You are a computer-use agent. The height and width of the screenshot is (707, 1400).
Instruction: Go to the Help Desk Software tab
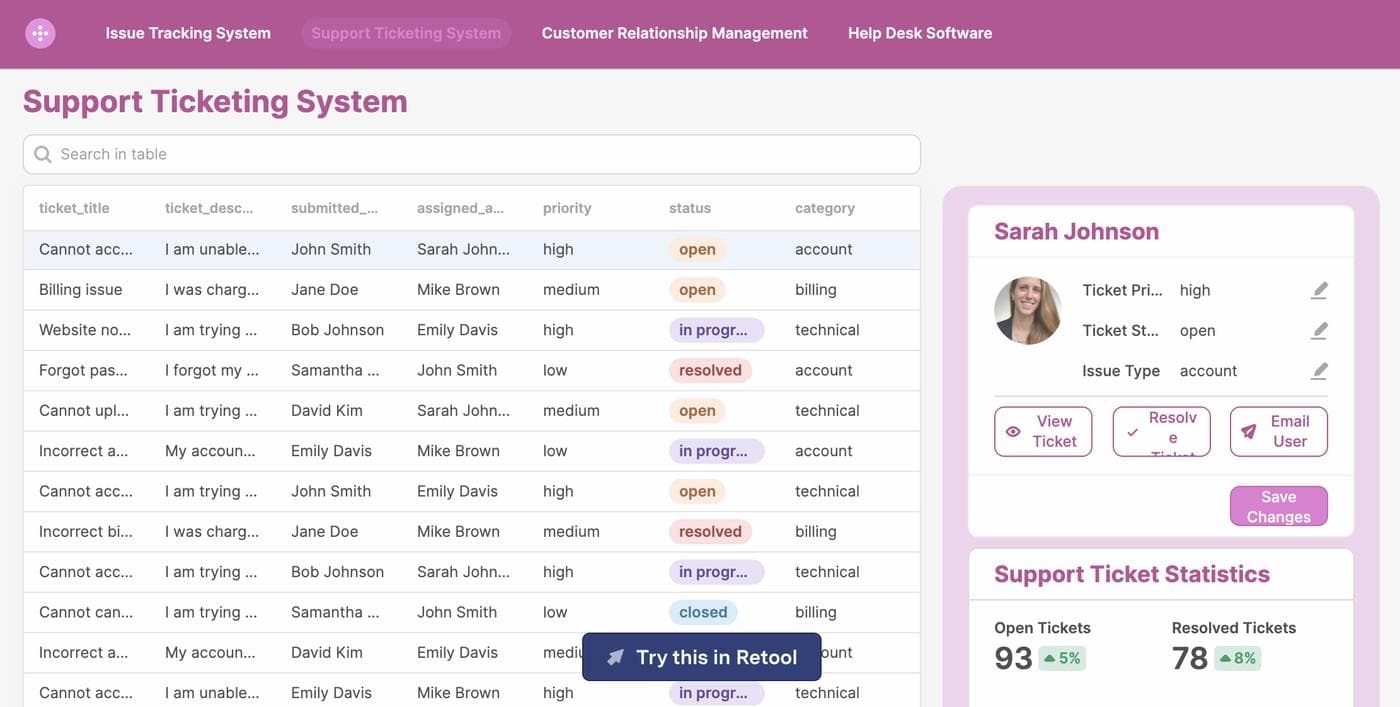pos(919,33)
